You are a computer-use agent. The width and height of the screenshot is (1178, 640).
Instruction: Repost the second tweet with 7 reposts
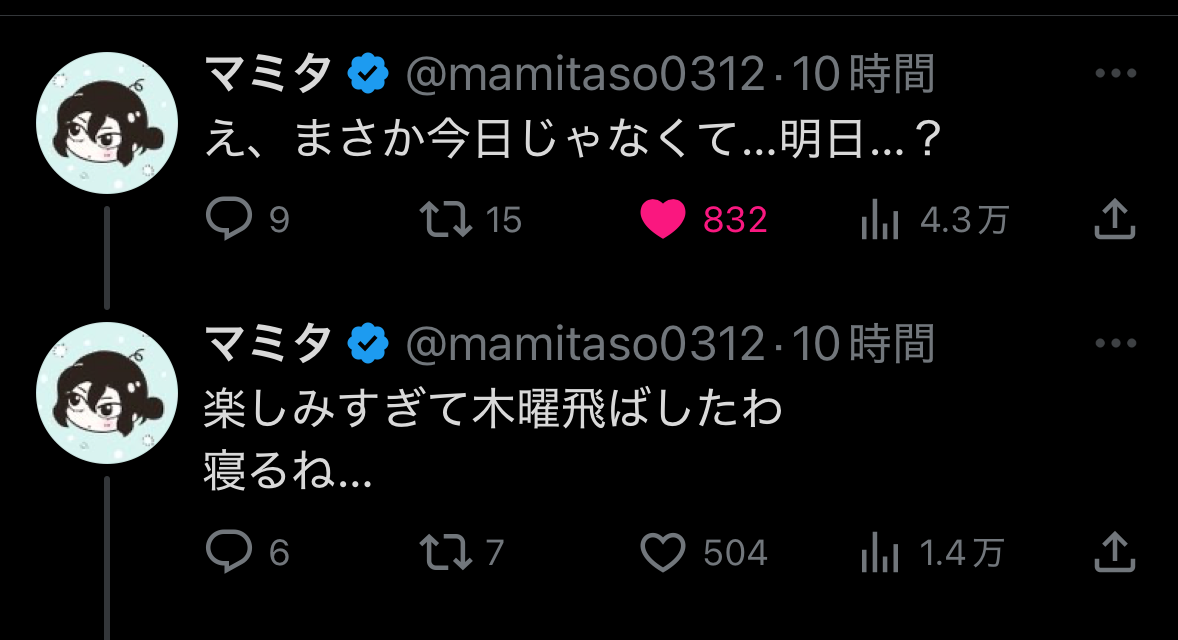[446, 552]
